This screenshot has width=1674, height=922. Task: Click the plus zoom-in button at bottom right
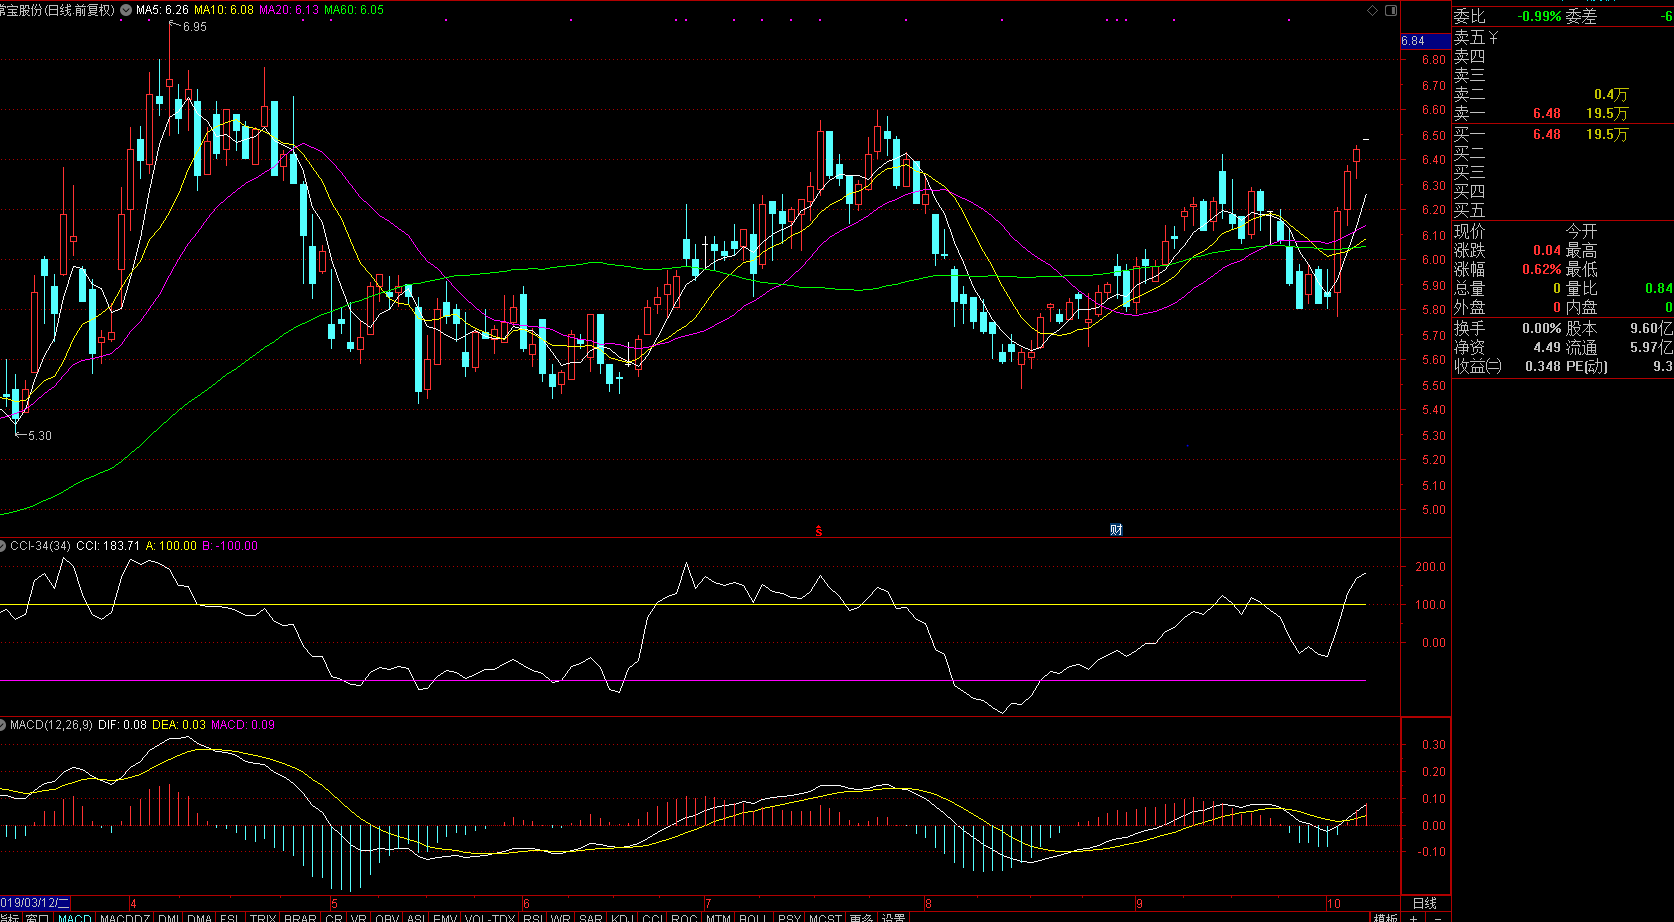coord(1413,917)
